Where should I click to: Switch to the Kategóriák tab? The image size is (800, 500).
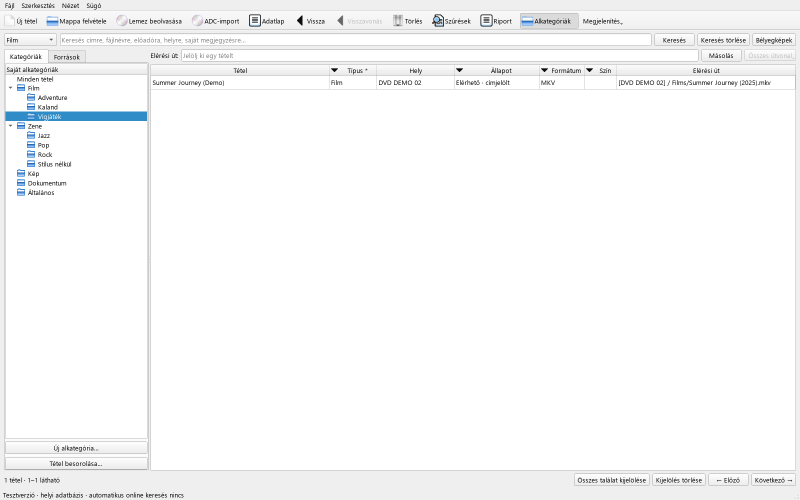click(x=26, y=57)
